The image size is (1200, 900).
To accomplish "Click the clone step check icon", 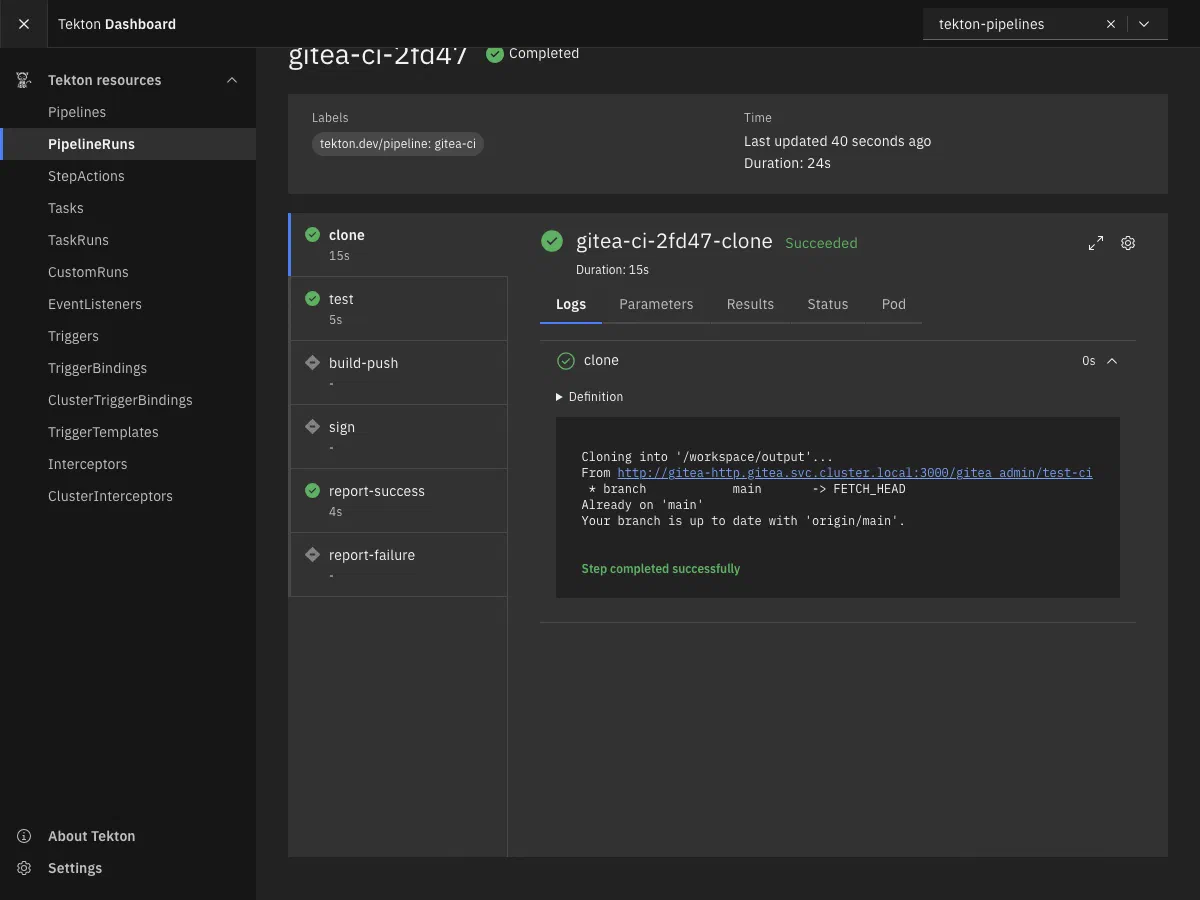I will 566,361.
